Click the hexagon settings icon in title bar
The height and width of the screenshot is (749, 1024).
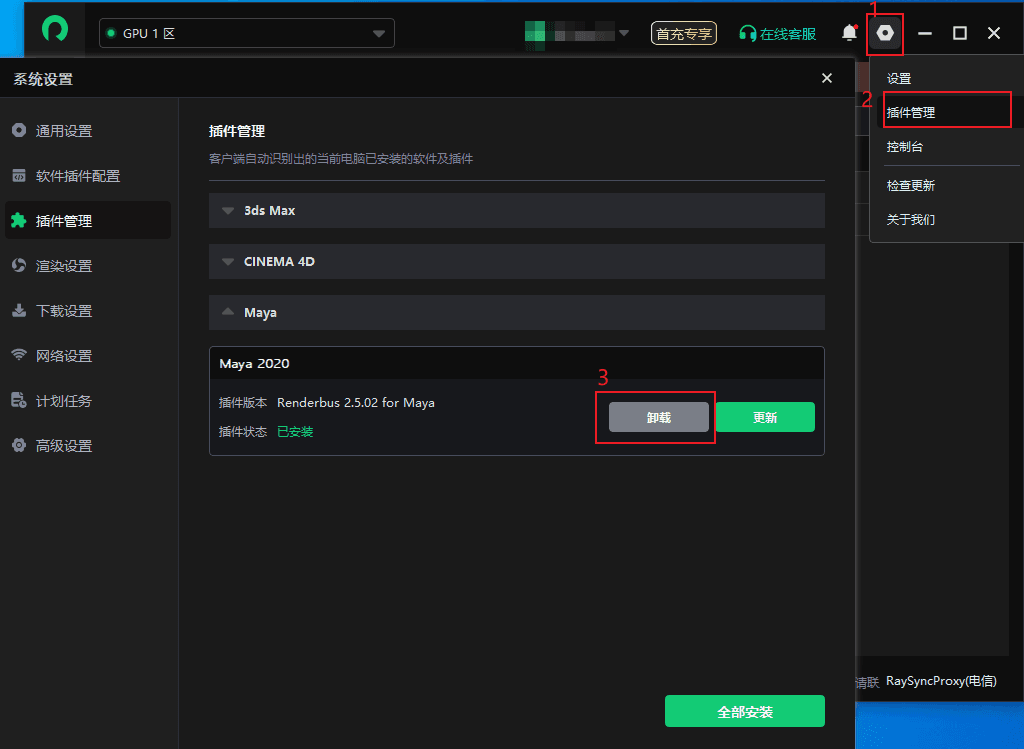[885, 33]
